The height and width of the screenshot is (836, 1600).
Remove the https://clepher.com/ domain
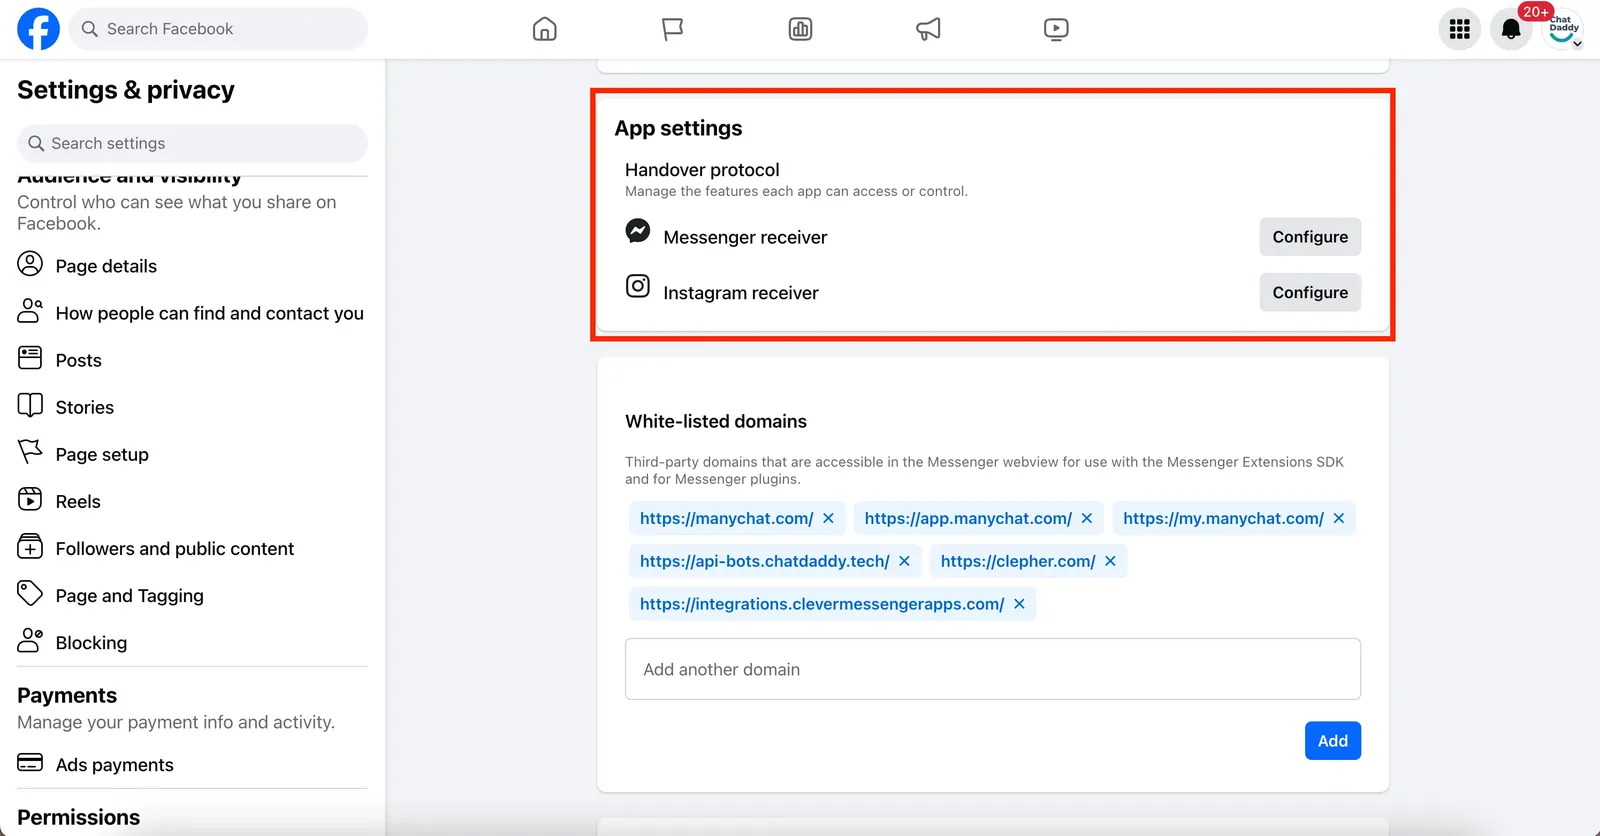1110,561
